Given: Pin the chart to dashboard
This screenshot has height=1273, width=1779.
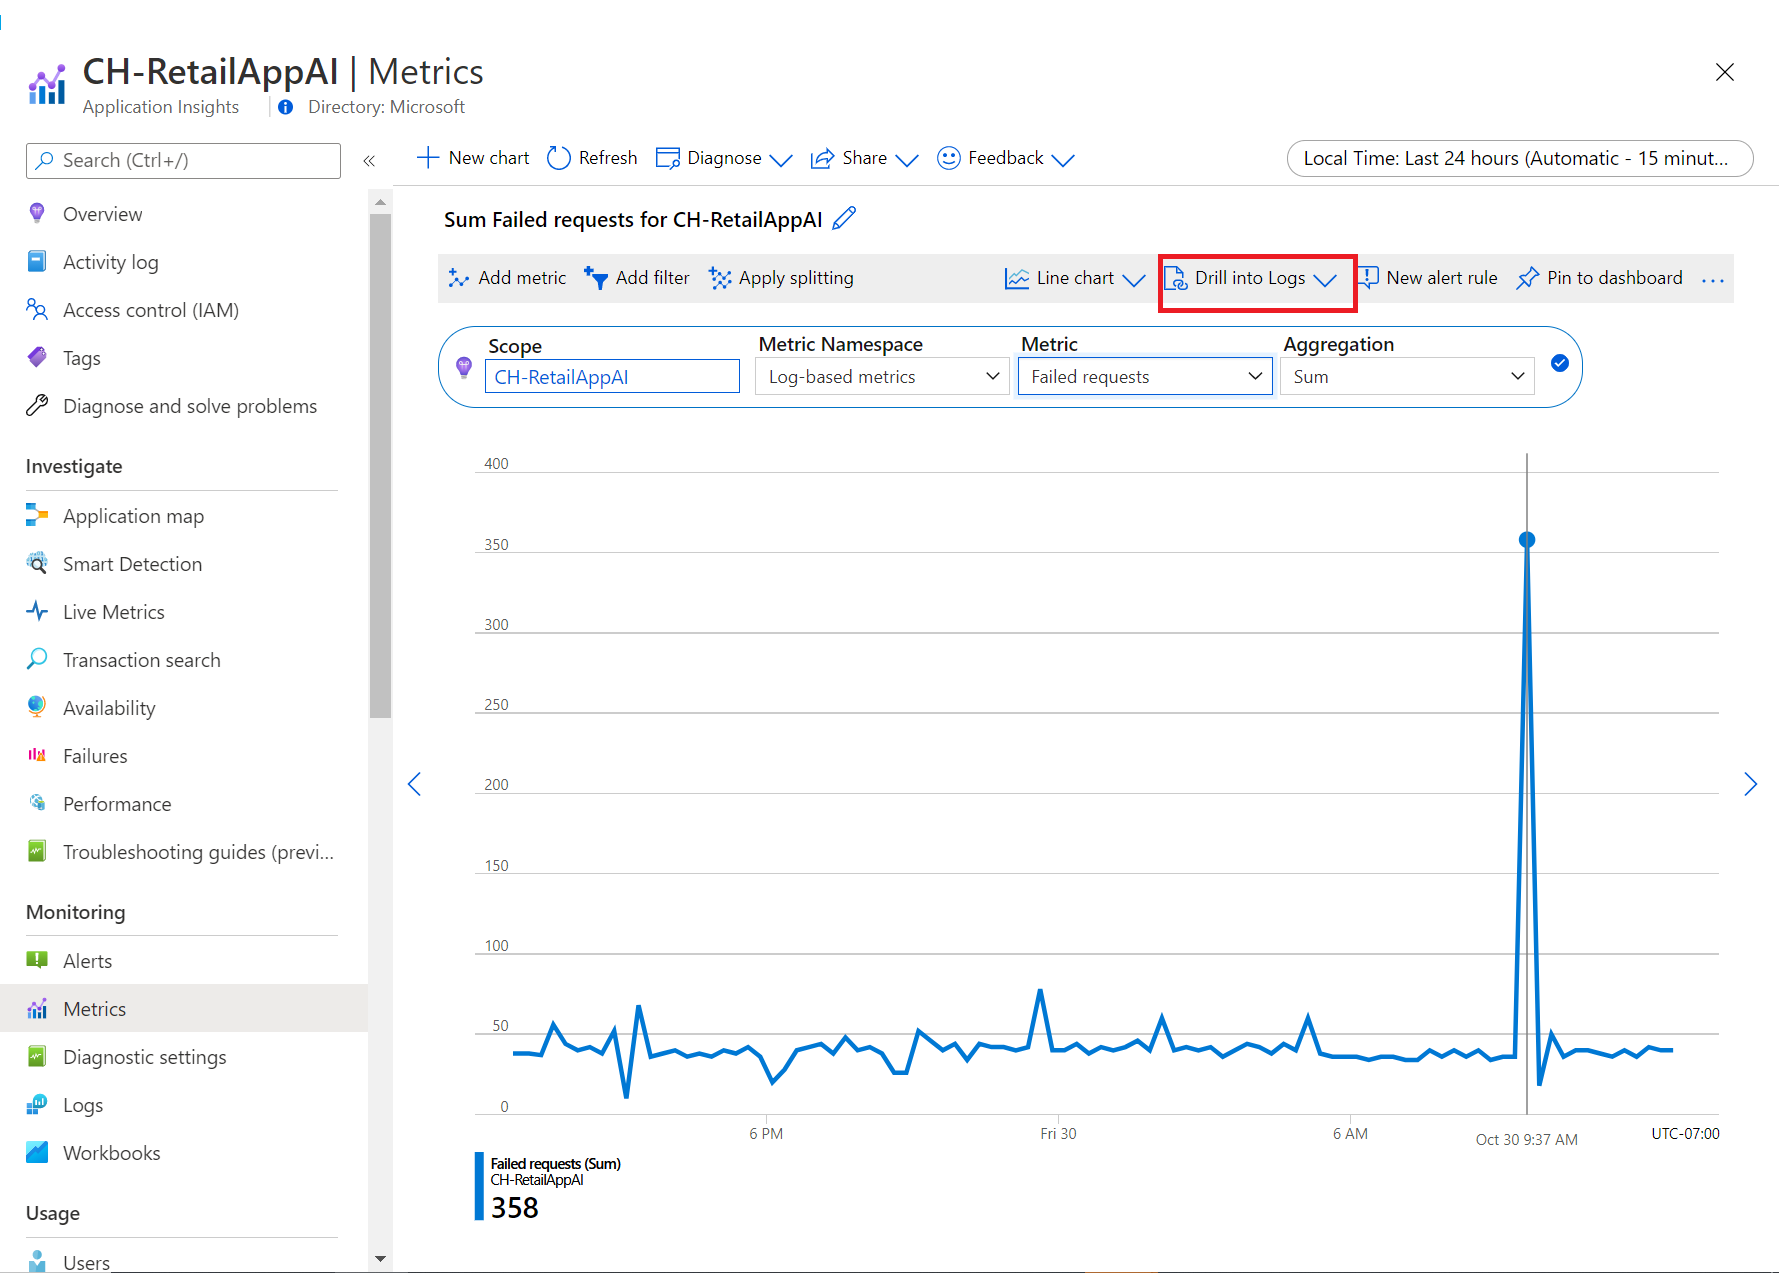Looking at the screenshot, I should [1598, 278].
